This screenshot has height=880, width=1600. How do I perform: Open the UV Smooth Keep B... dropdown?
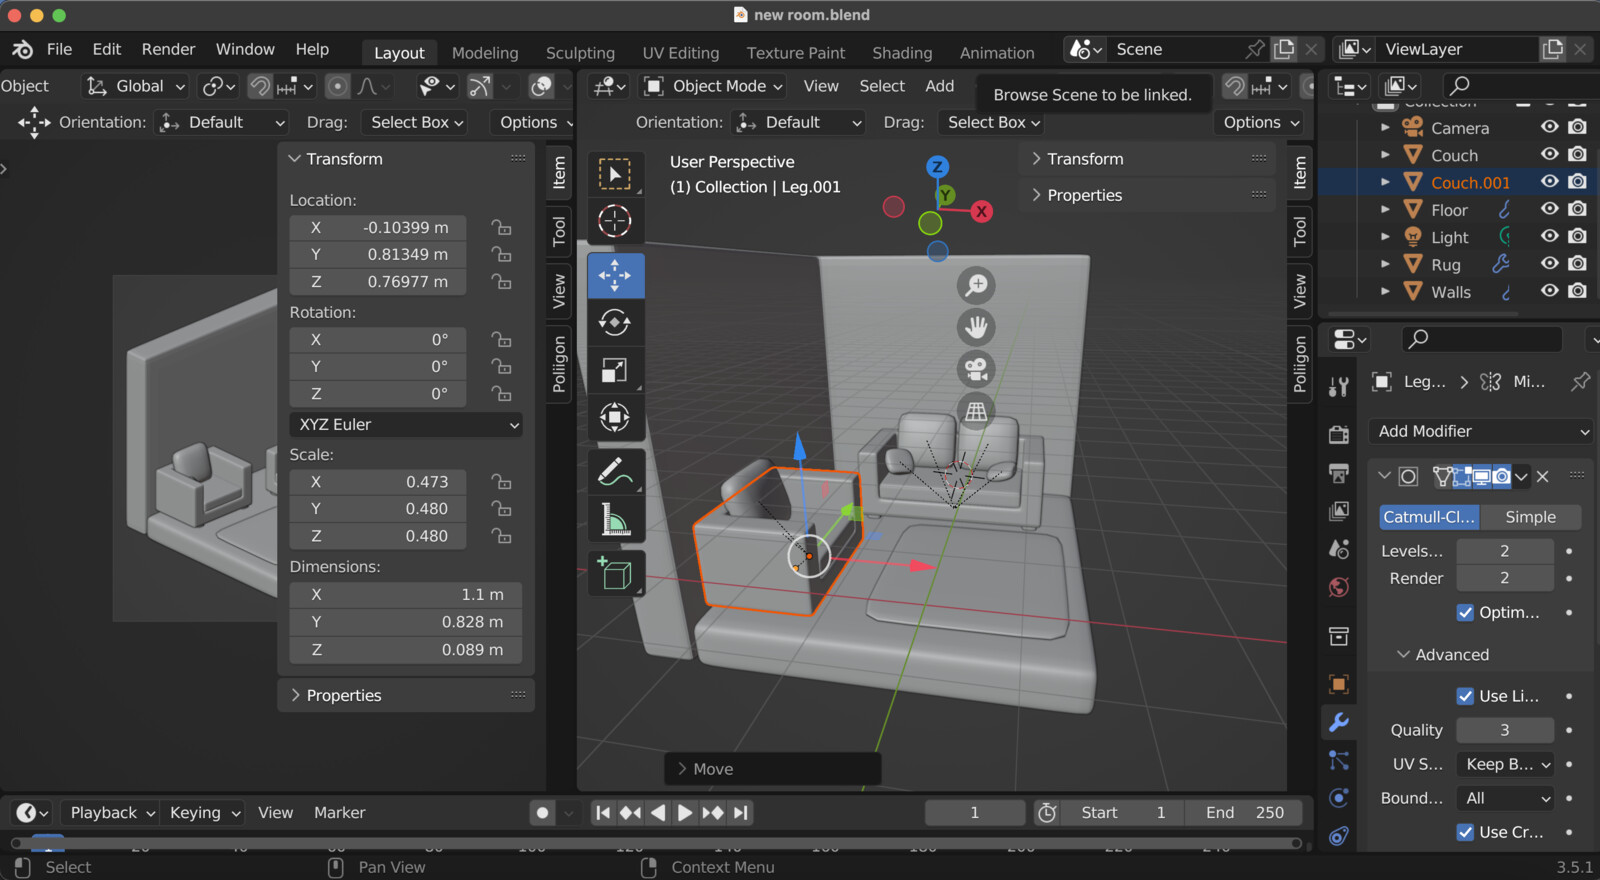pos(1506,764)
